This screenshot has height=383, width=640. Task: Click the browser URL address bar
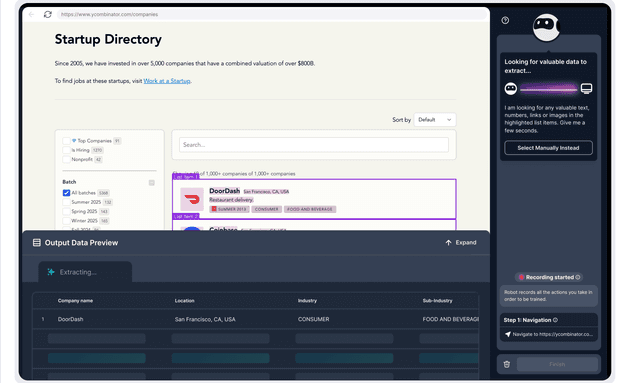[273, 14]
